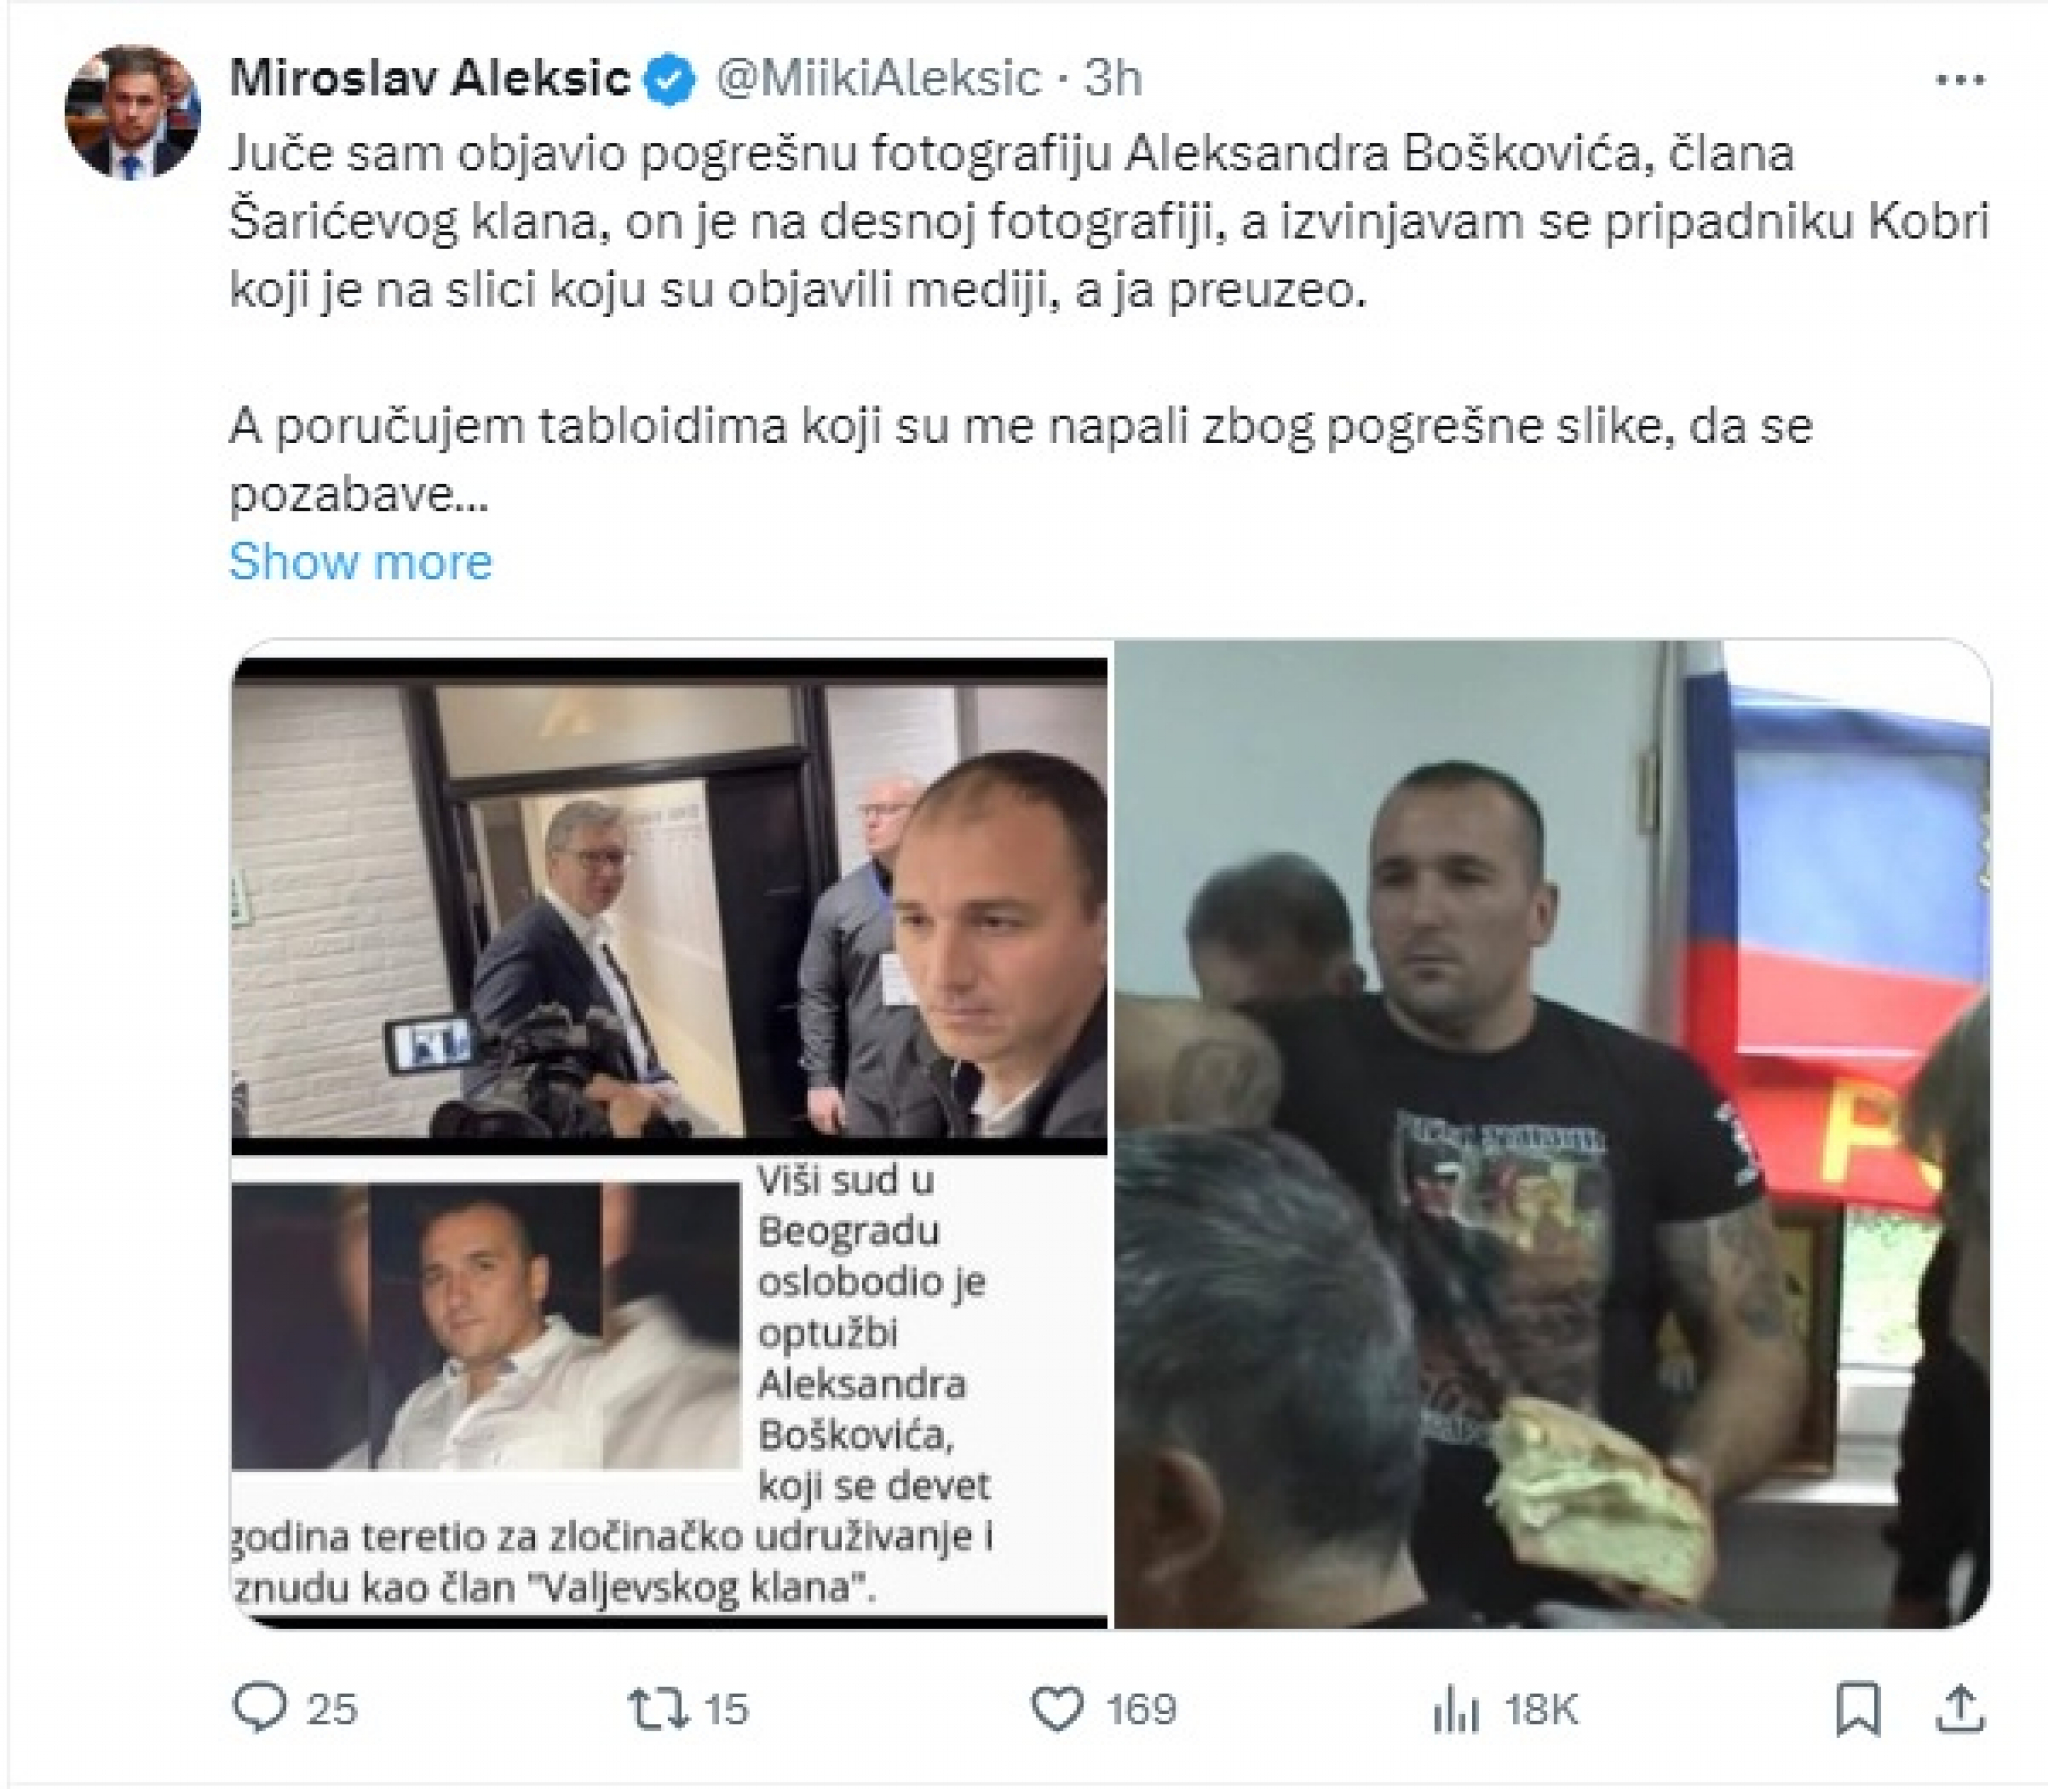
Task: Expand tweet text with Show more
Action: click(360, 561)
